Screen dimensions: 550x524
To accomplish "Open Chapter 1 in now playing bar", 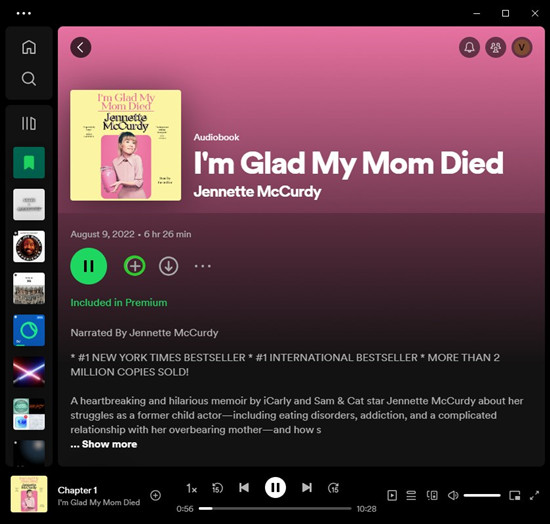I will [x=77, y=490].
